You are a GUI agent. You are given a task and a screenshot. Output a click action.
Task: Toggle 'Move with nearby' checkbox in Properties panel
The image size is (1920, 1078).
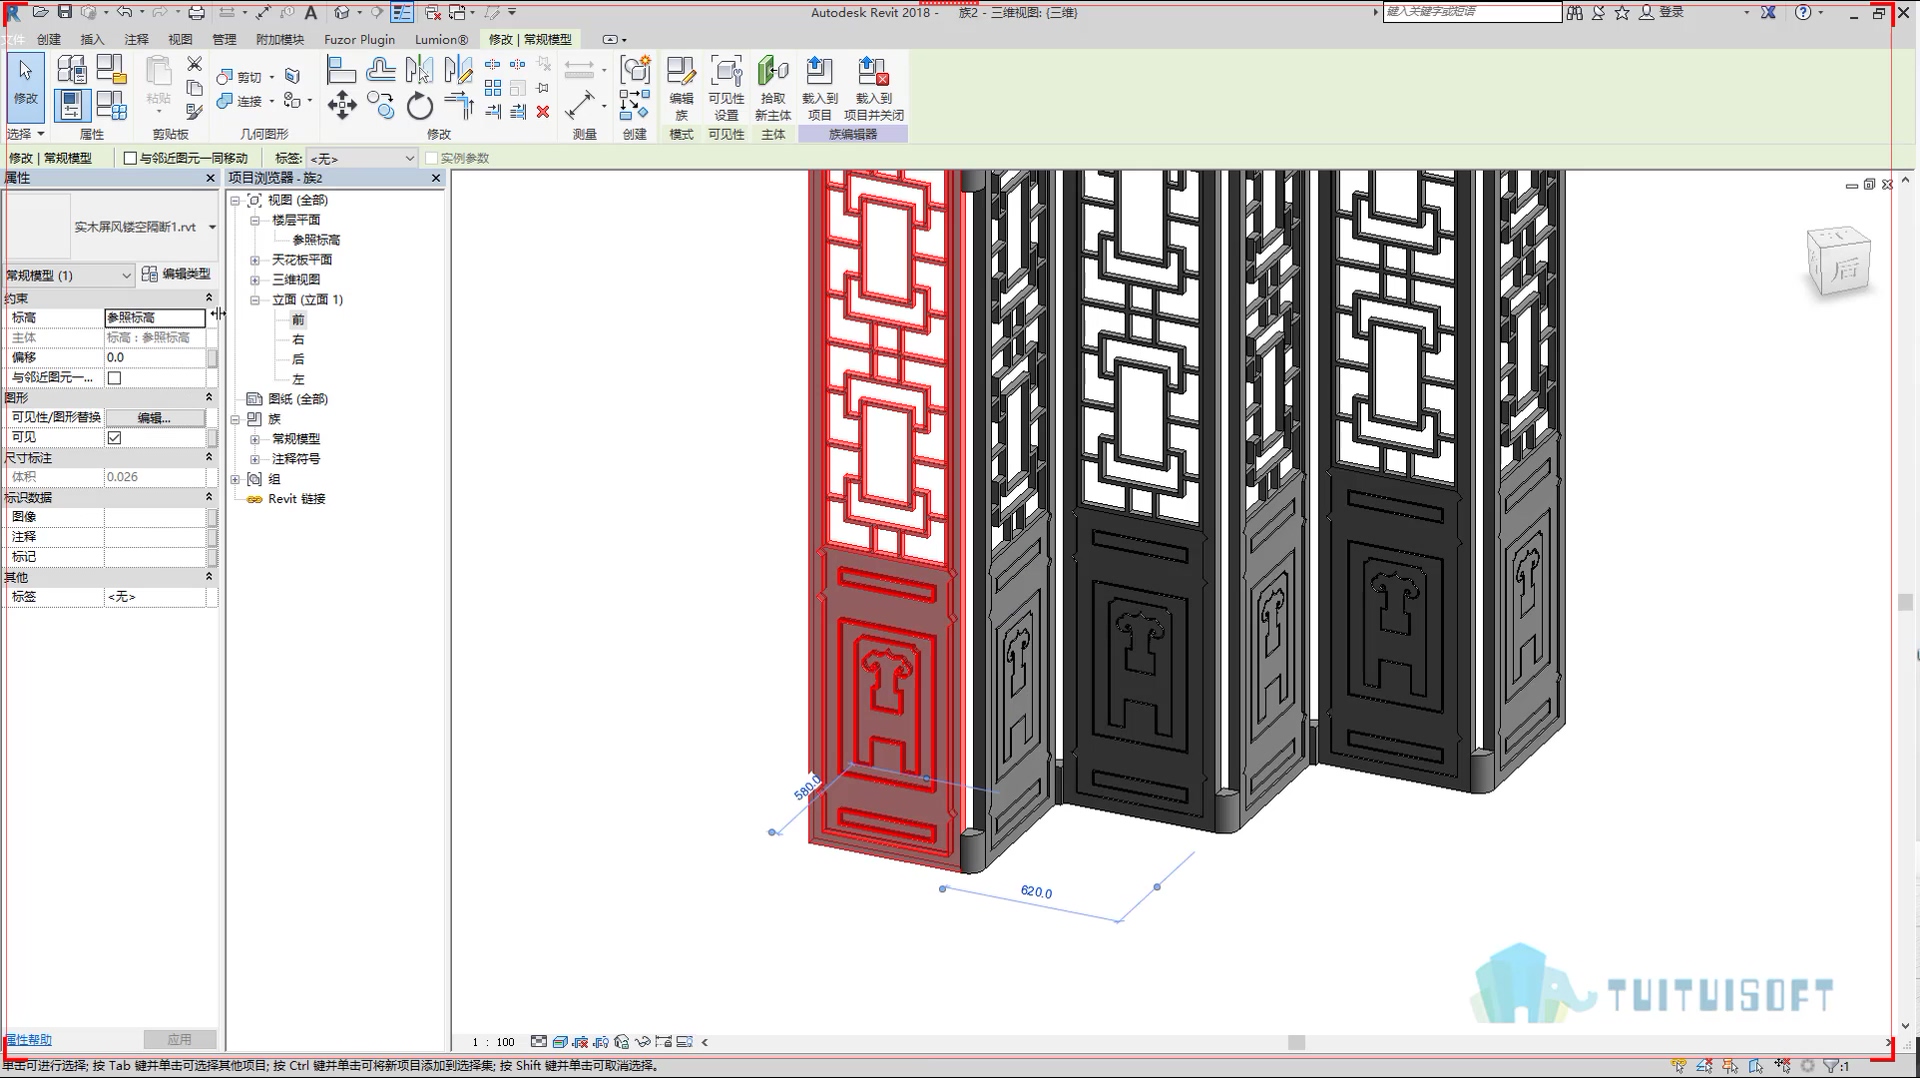114,378
